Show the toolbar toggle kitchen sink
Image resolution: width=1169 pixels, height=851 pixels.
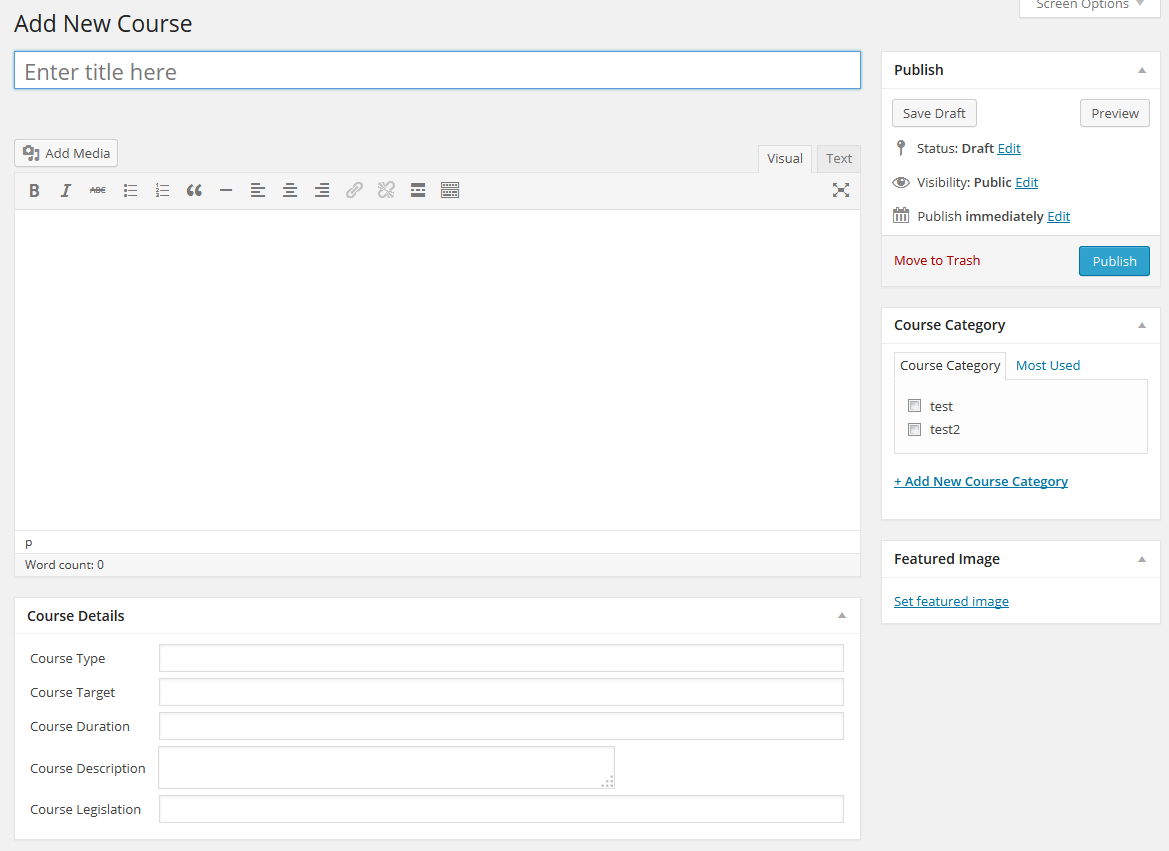pos(450,190)
